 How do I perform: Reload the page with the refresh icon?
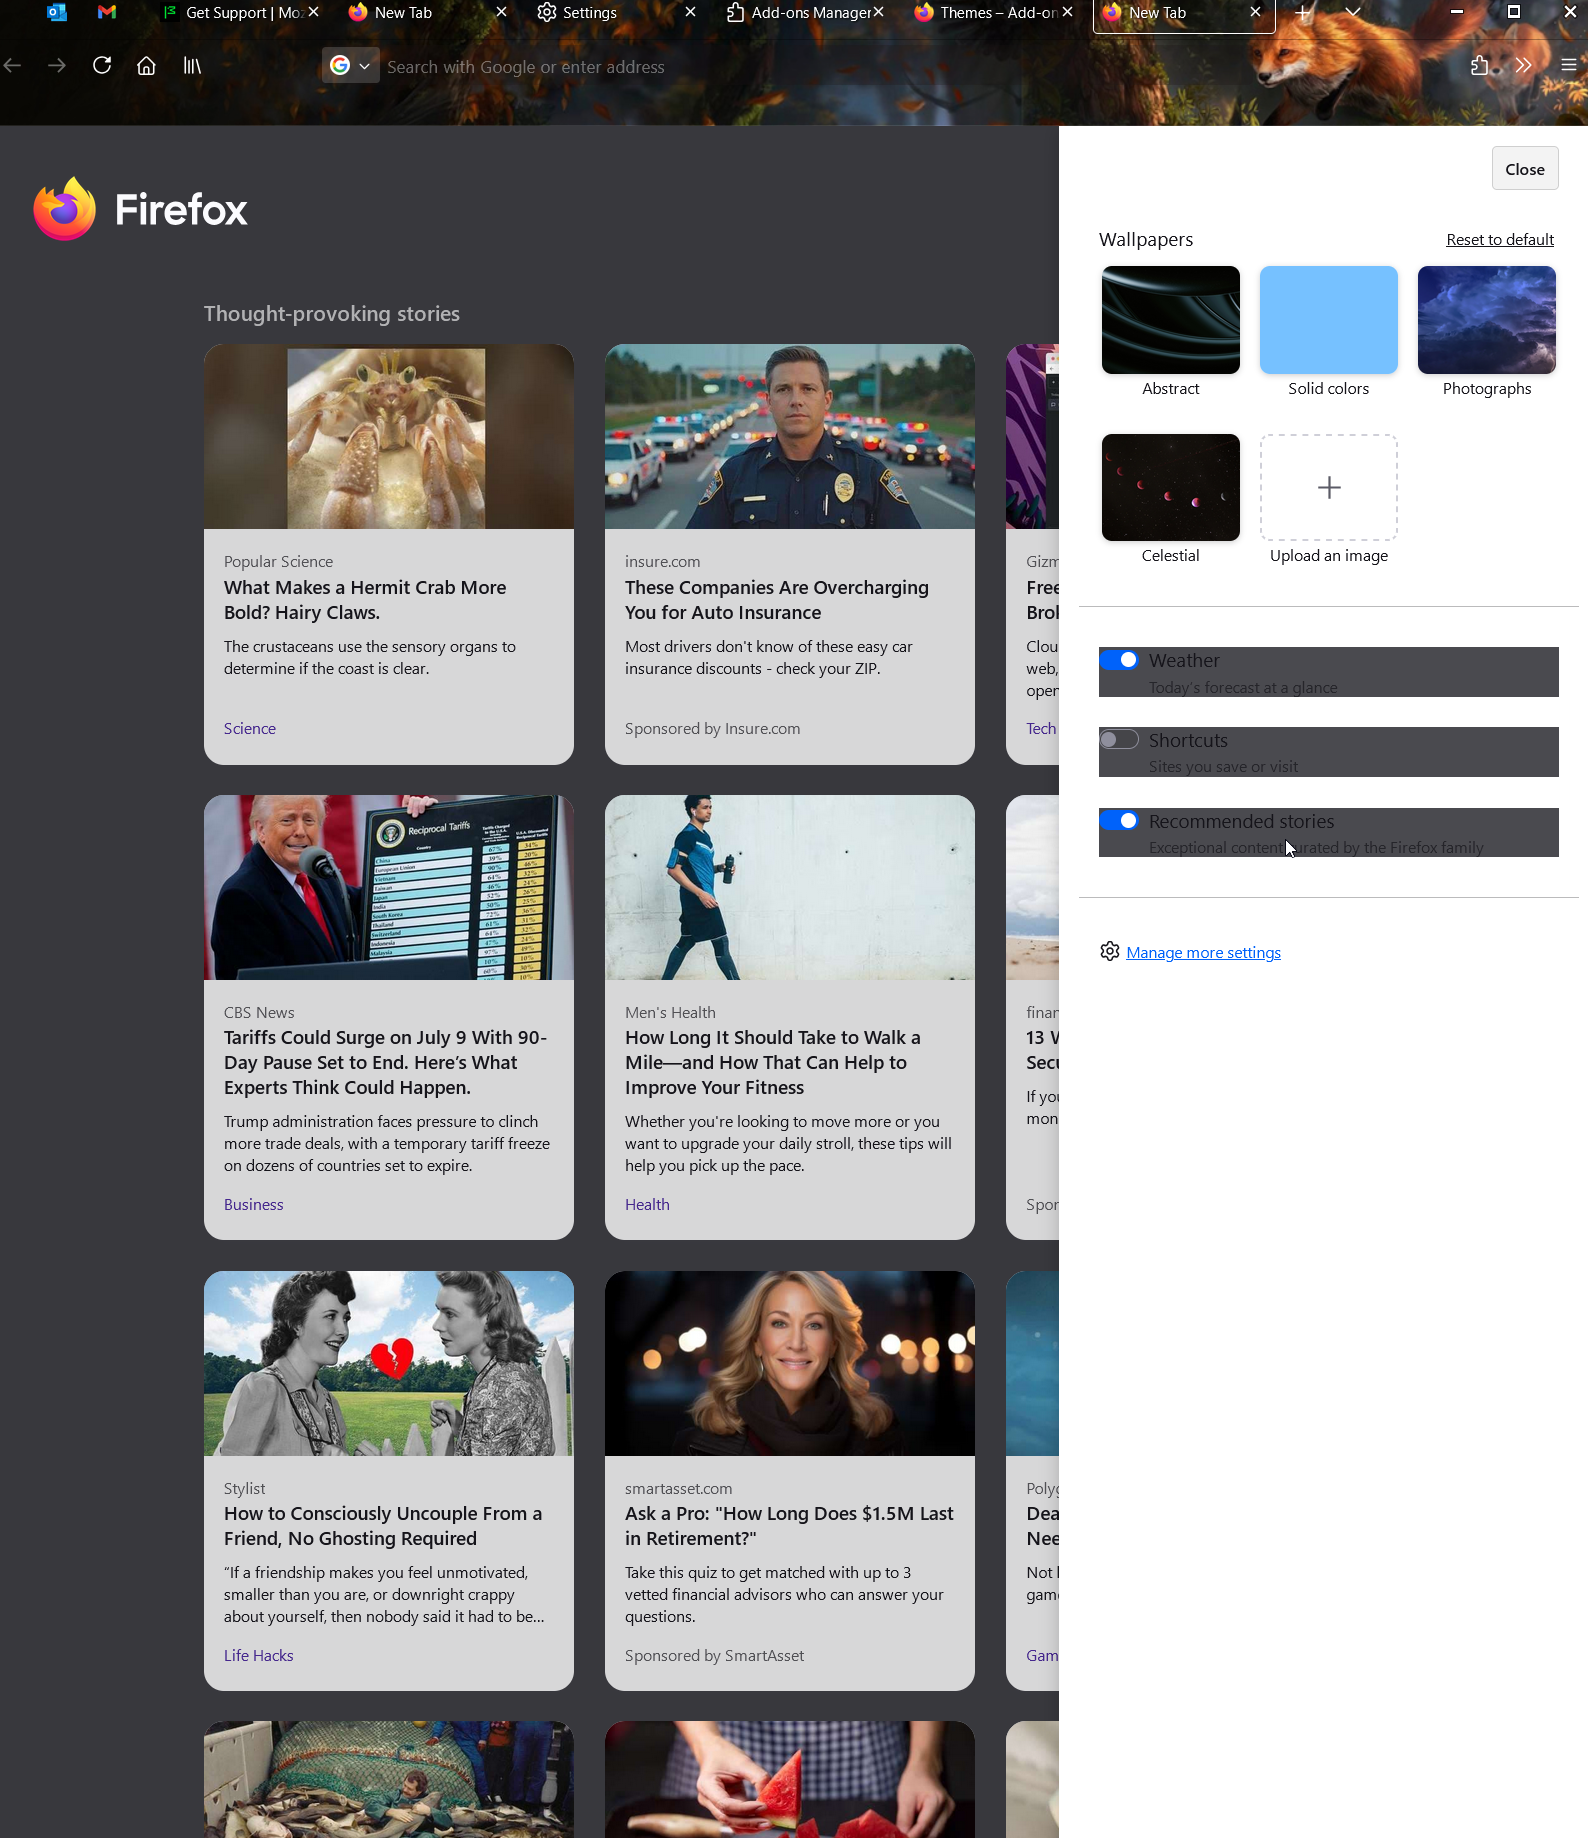click(102, 66)
